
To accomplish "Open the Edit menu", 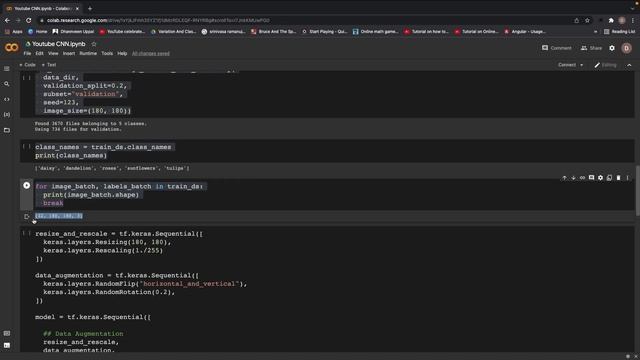I will 39,53.
